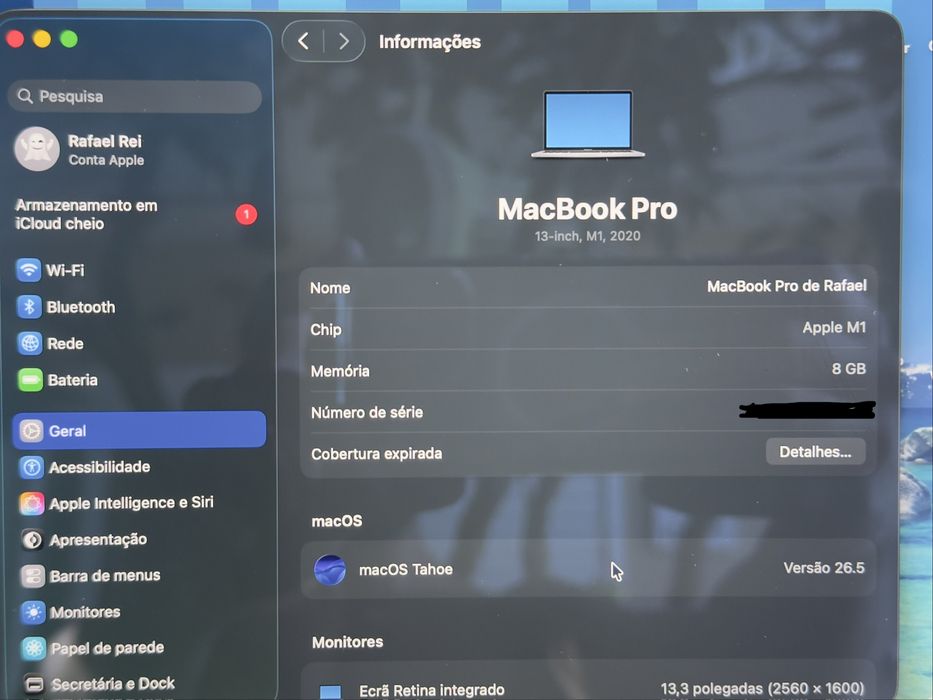Minimize window with the yellow button

click(42, 39)
